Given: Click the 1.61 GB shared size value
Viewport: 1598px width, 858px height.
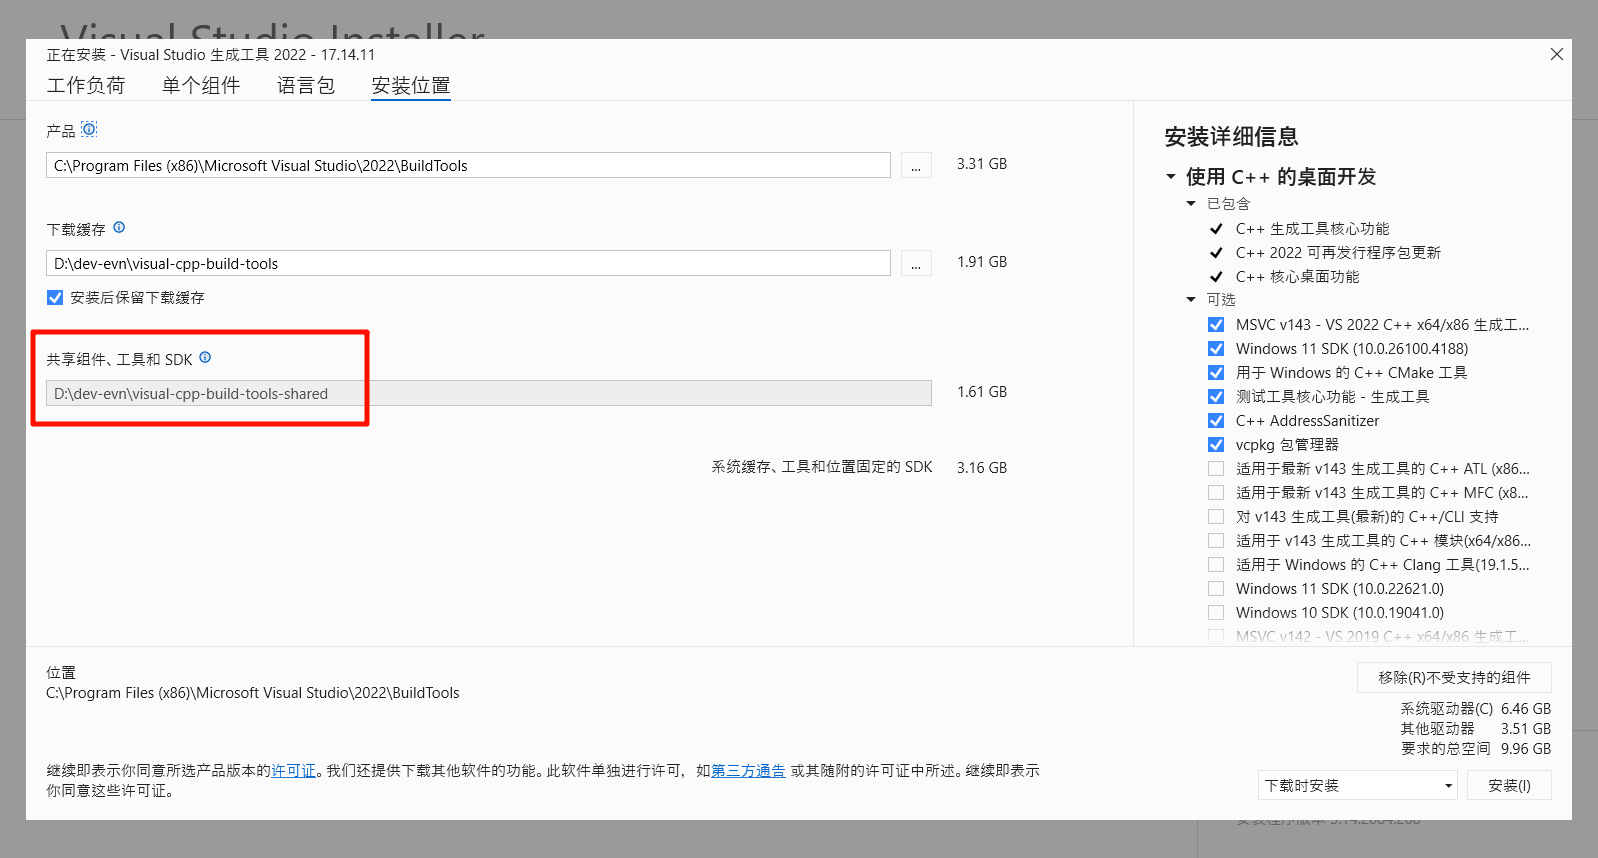Looking at the screenshot, I should (x=982, y=391).
